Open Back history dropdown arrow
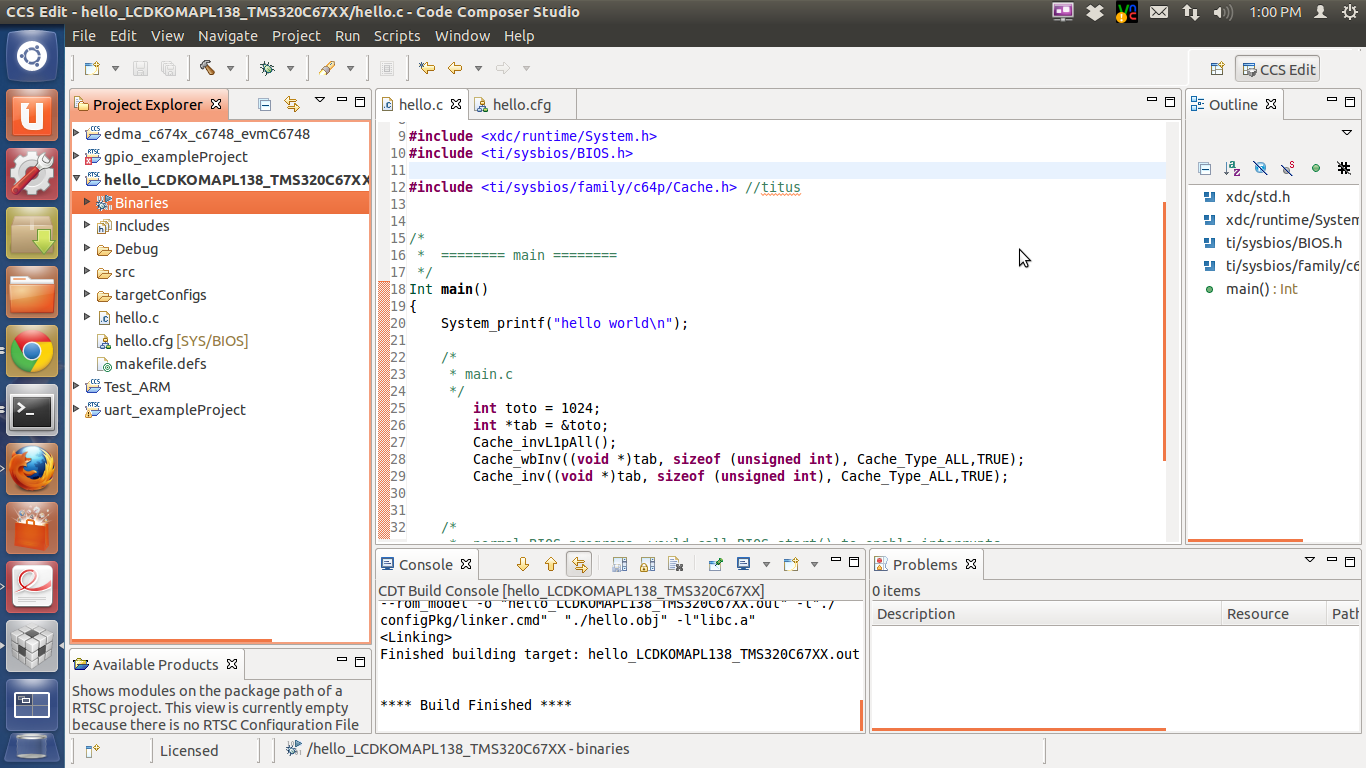 click(478, 68)
